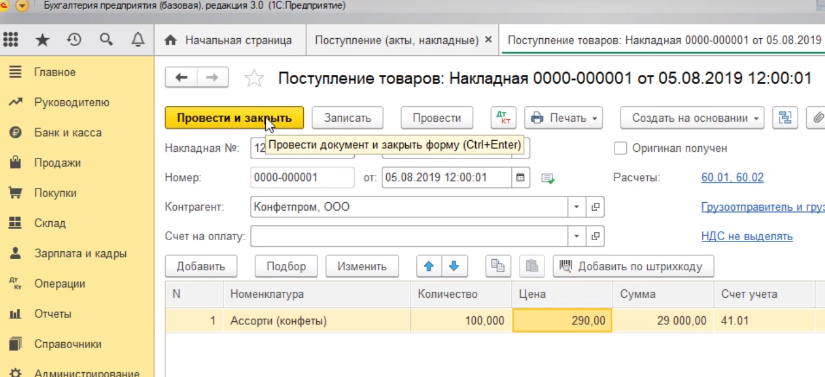Expand Контрагент dropdown list
825x377 pixels.
coord(577,207)
